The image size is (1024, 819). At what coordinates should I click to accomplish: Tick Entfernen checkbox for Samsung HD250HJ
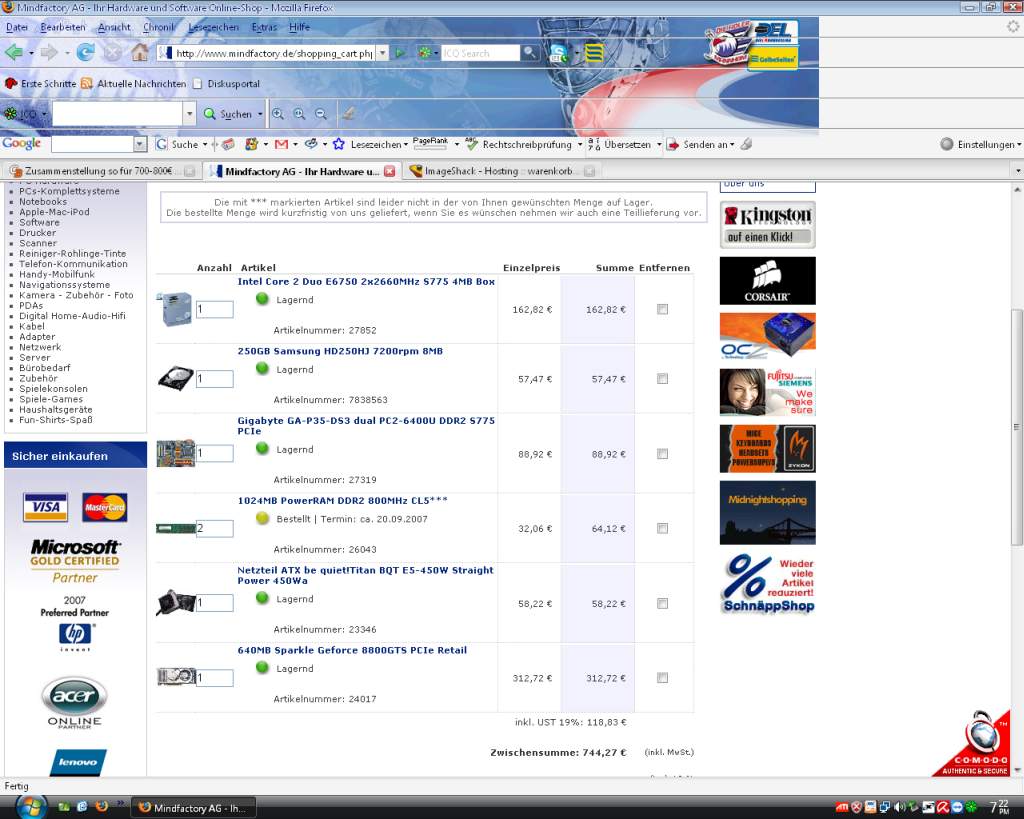[x=662, y=379]
